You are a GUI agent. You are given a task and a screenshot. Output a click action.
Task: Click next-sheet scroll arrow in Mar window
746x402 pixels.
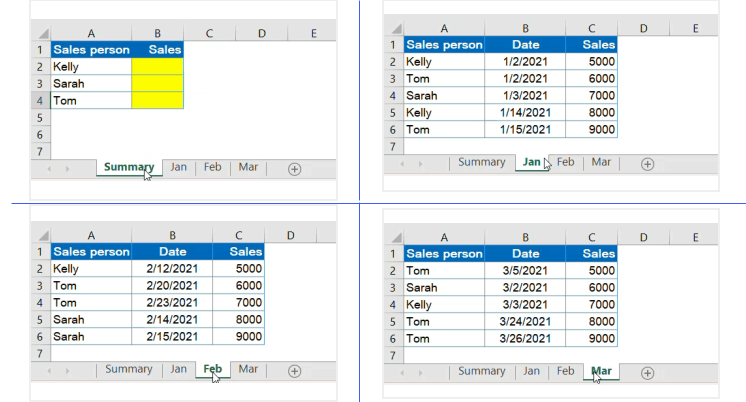point(420,373)
